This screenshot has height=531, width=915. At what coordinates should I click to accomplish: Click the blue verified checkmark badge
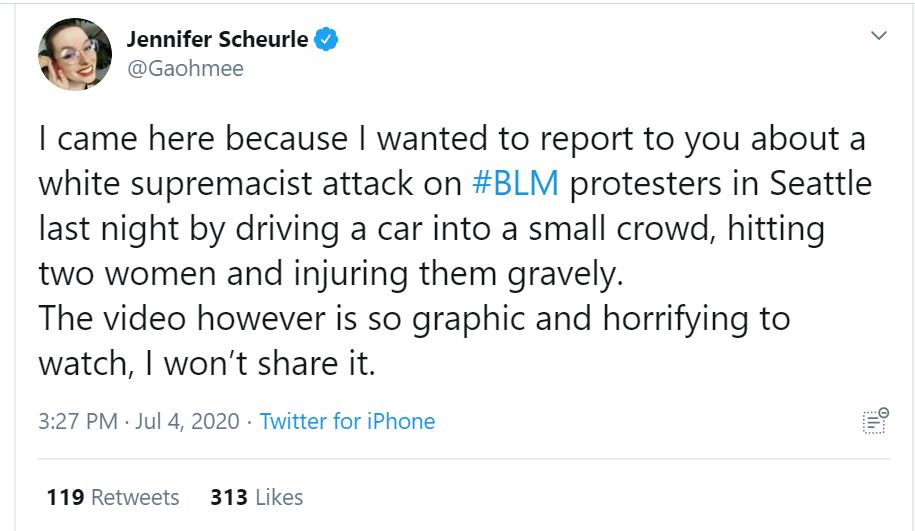pos(327,41)
